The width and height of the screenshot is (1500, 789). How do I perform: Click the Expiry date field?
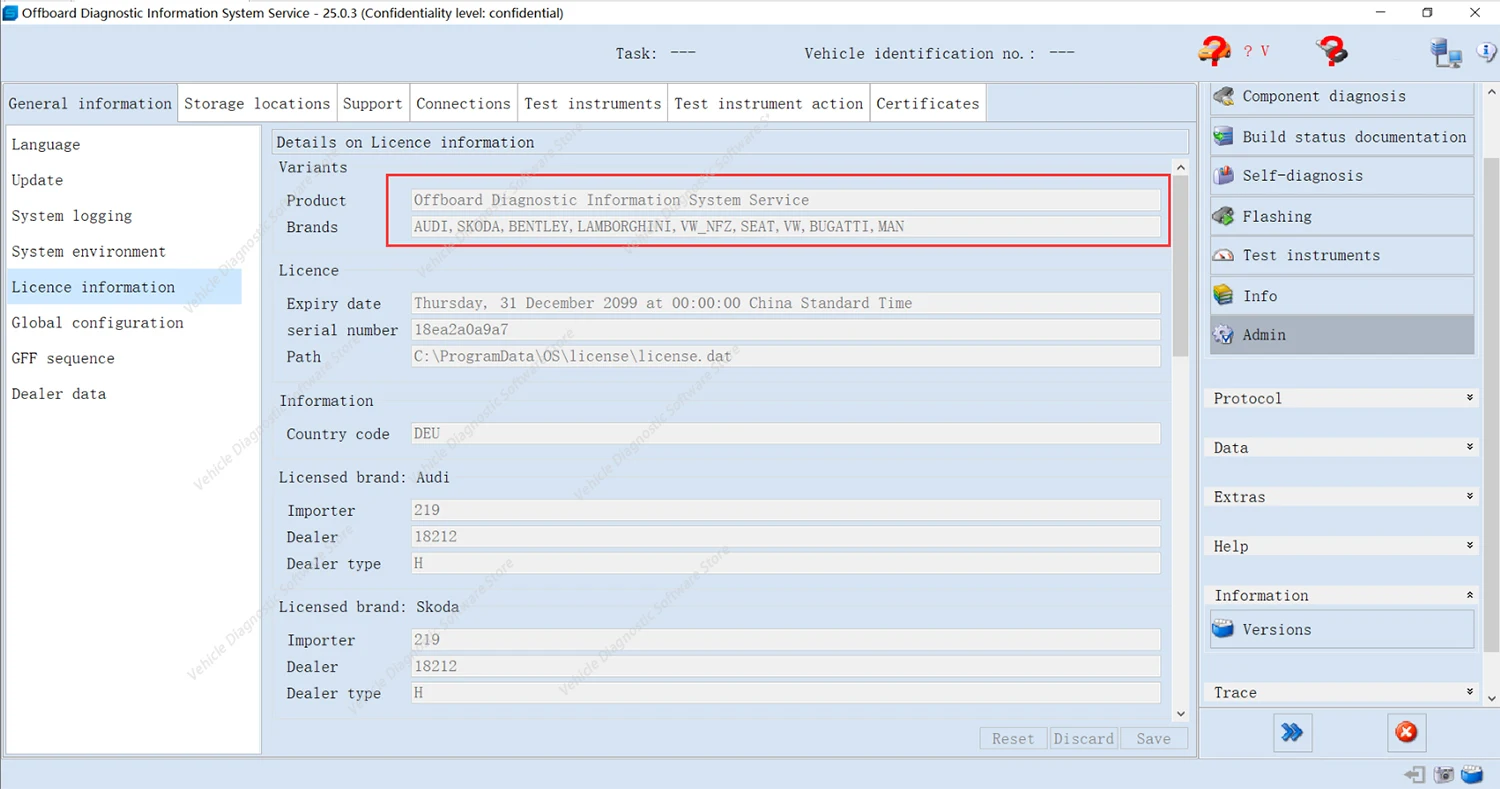point(786,303)
